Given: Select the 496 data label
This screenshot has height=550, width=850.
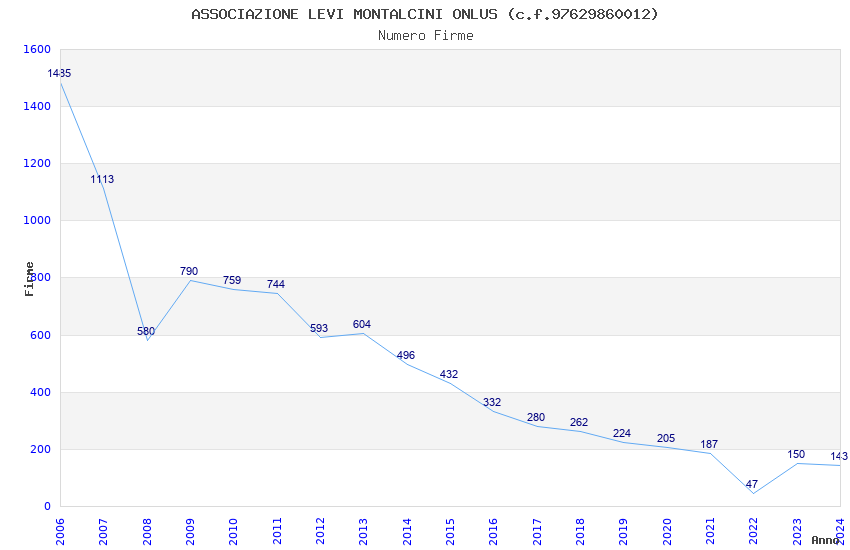Looking at the screenshot, I should [x=405, y=355].
